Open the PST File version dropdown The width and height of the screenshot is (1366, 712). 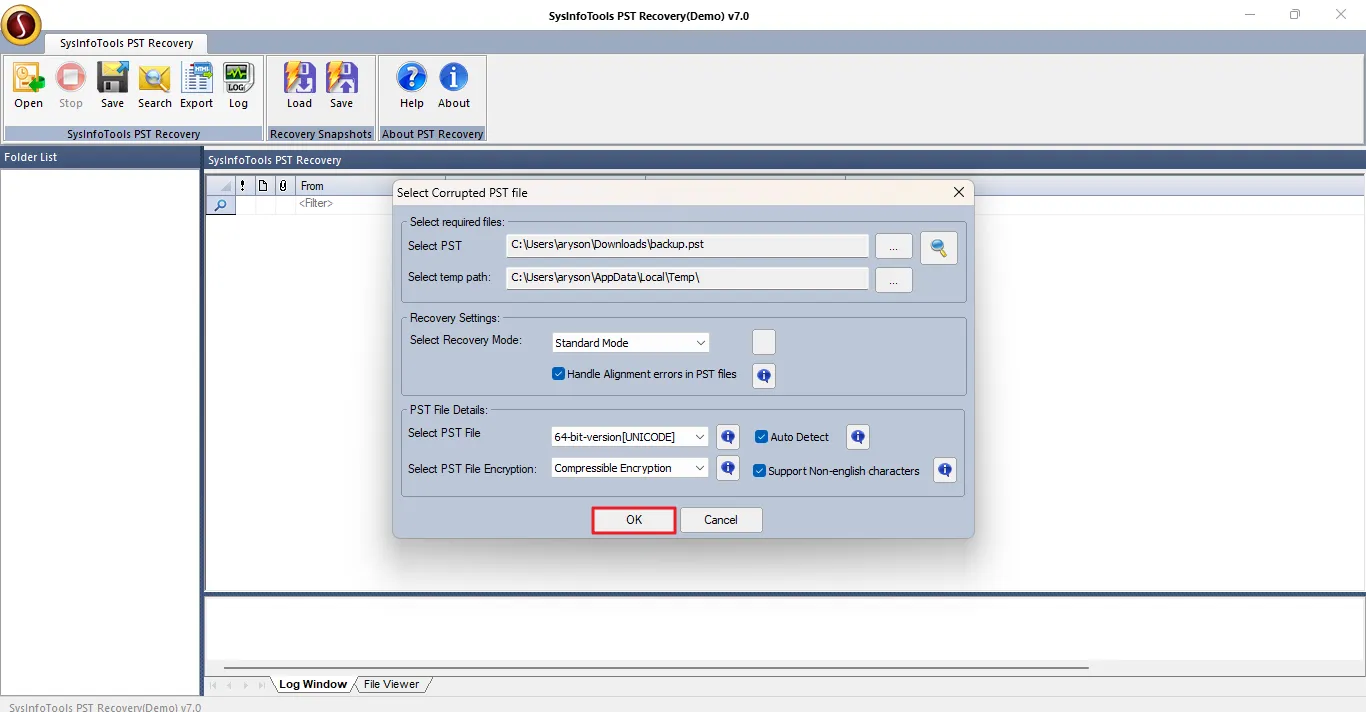631,437
